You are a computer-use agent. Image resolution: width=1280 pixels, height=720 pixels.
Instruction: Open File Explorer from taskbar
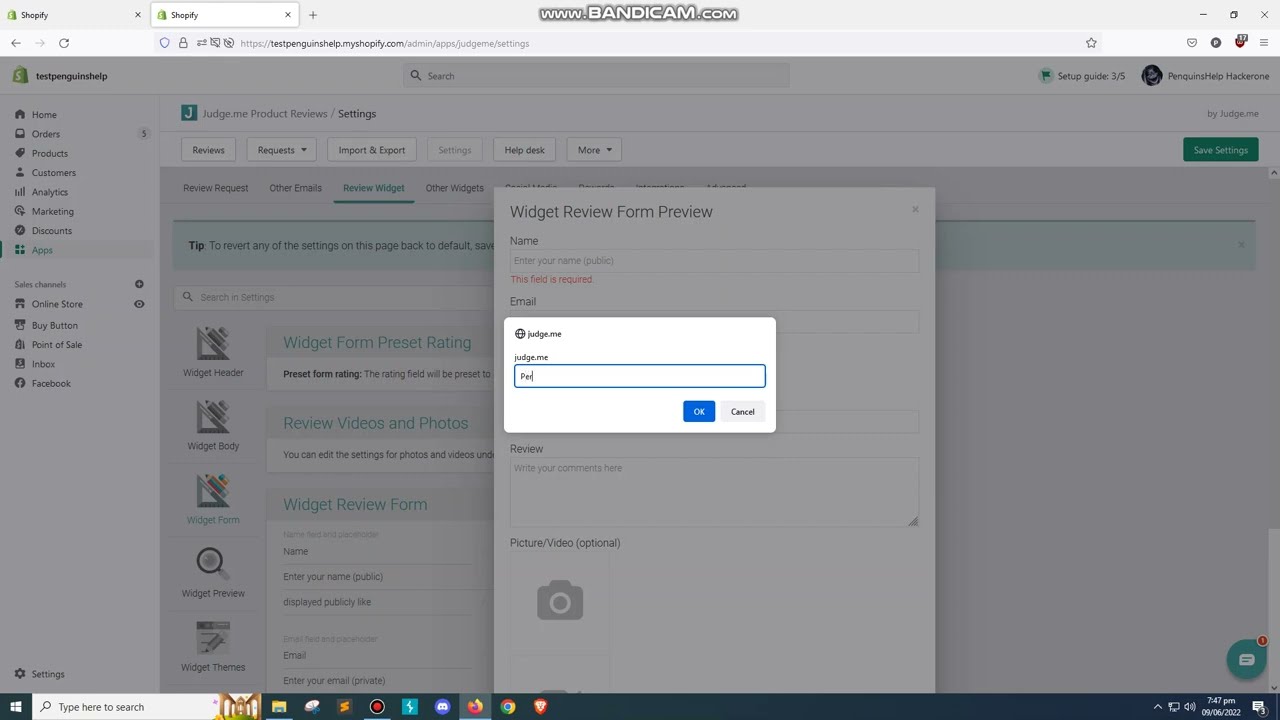(279, 707)
